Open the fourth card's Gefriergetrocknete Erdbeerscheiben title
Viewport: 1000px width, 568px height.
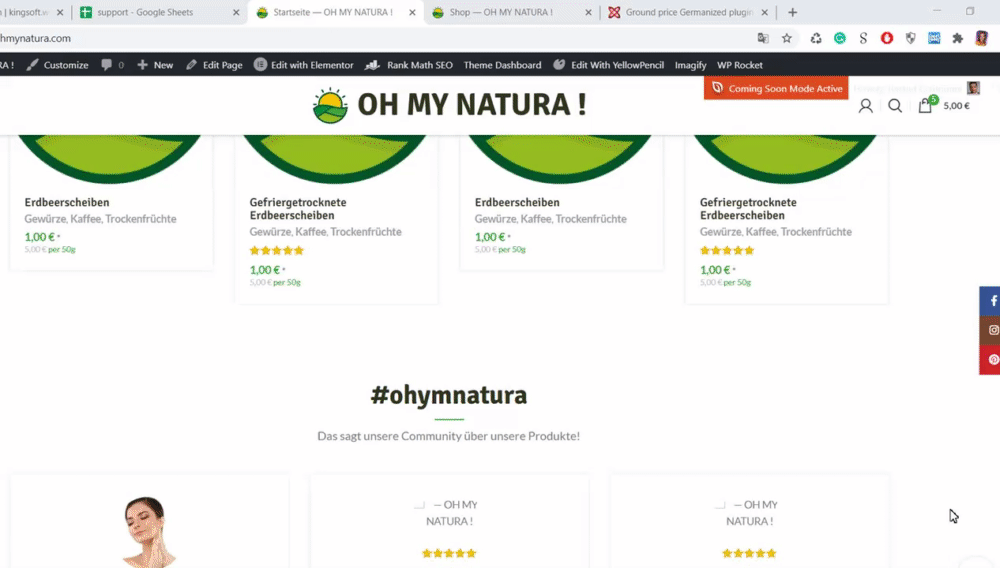(x=748, y=208)
